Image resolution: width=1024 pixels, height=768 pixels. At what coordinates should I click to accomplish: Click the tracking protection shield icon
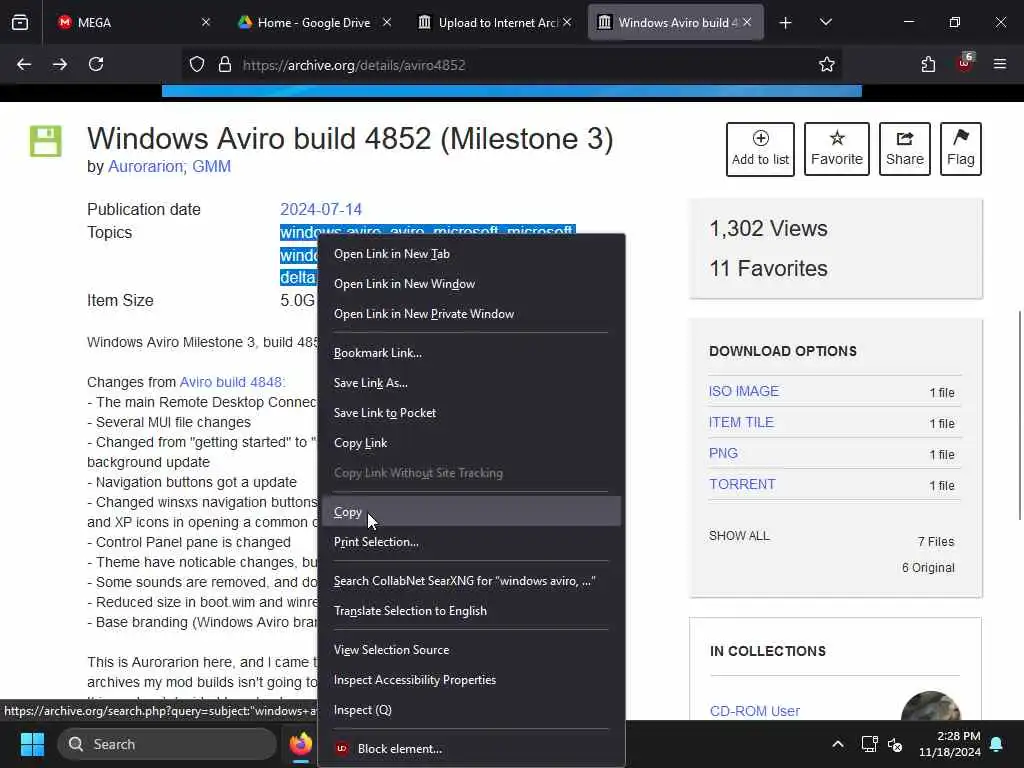(197, 64)
